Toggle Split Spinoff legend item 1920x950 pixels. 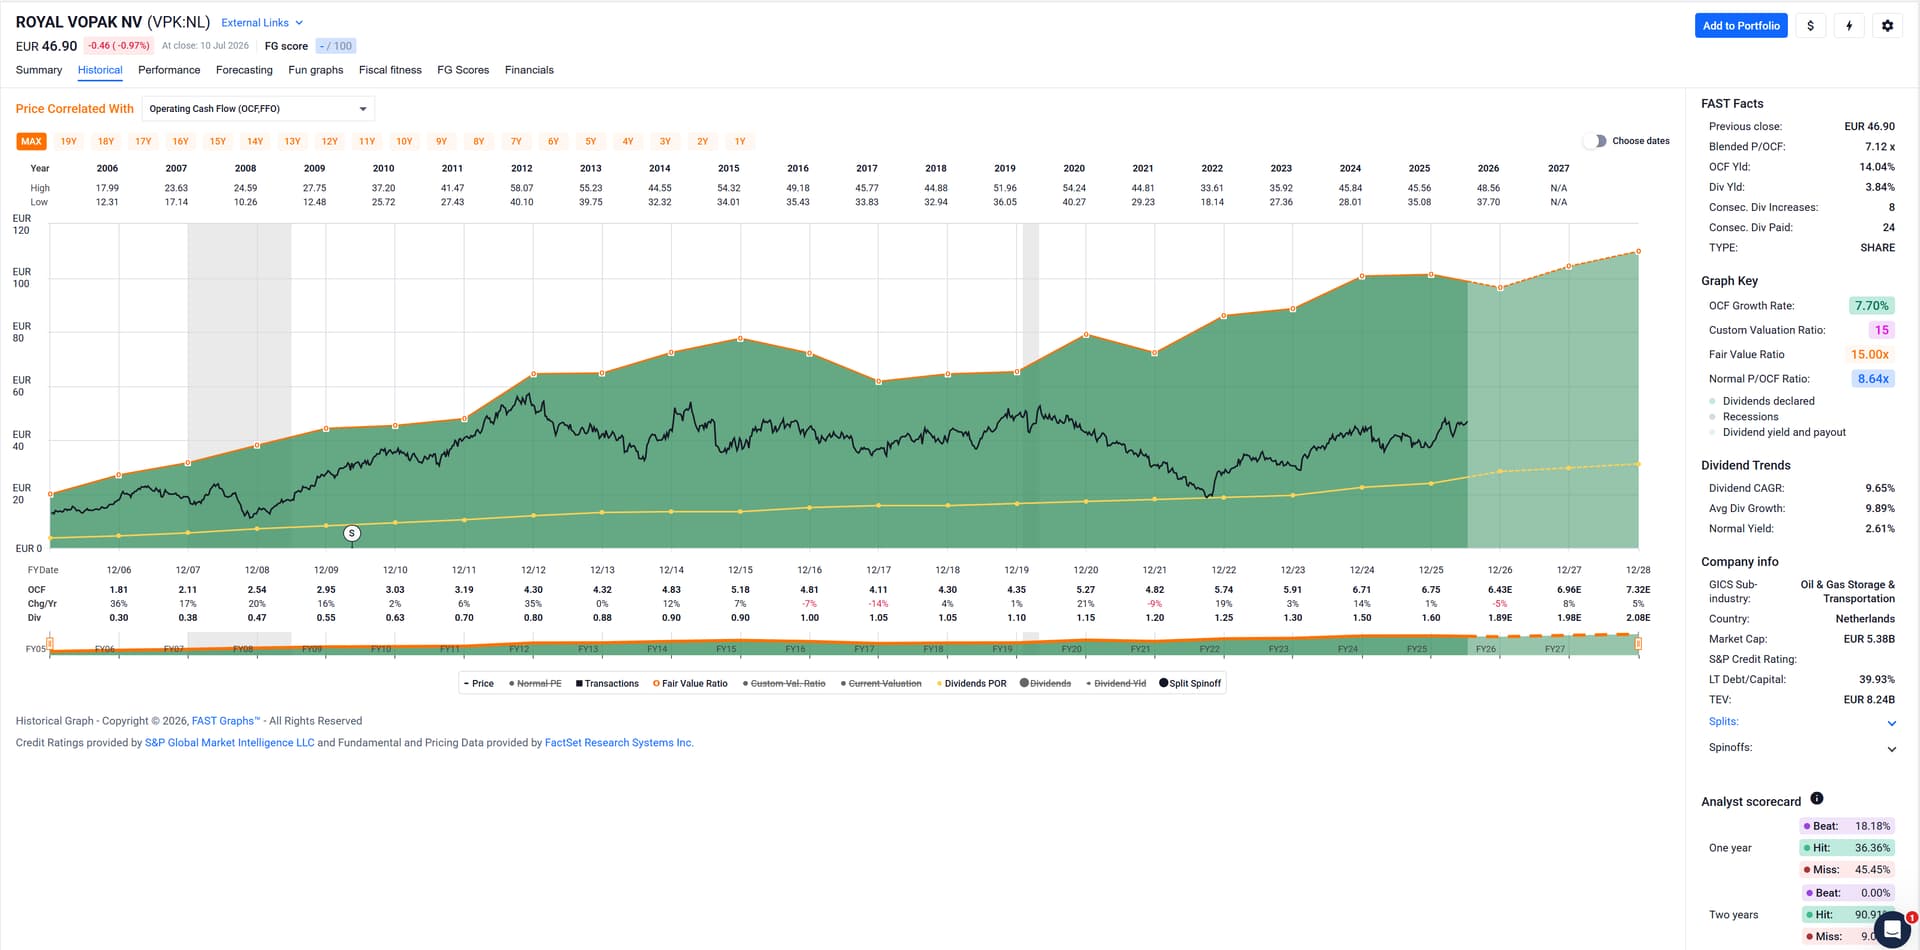point(1190,684)
